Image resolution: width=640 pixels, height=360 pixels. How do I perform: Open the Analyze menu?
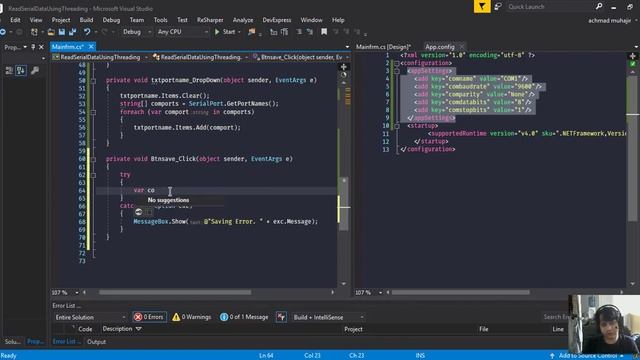pos(243,20)
